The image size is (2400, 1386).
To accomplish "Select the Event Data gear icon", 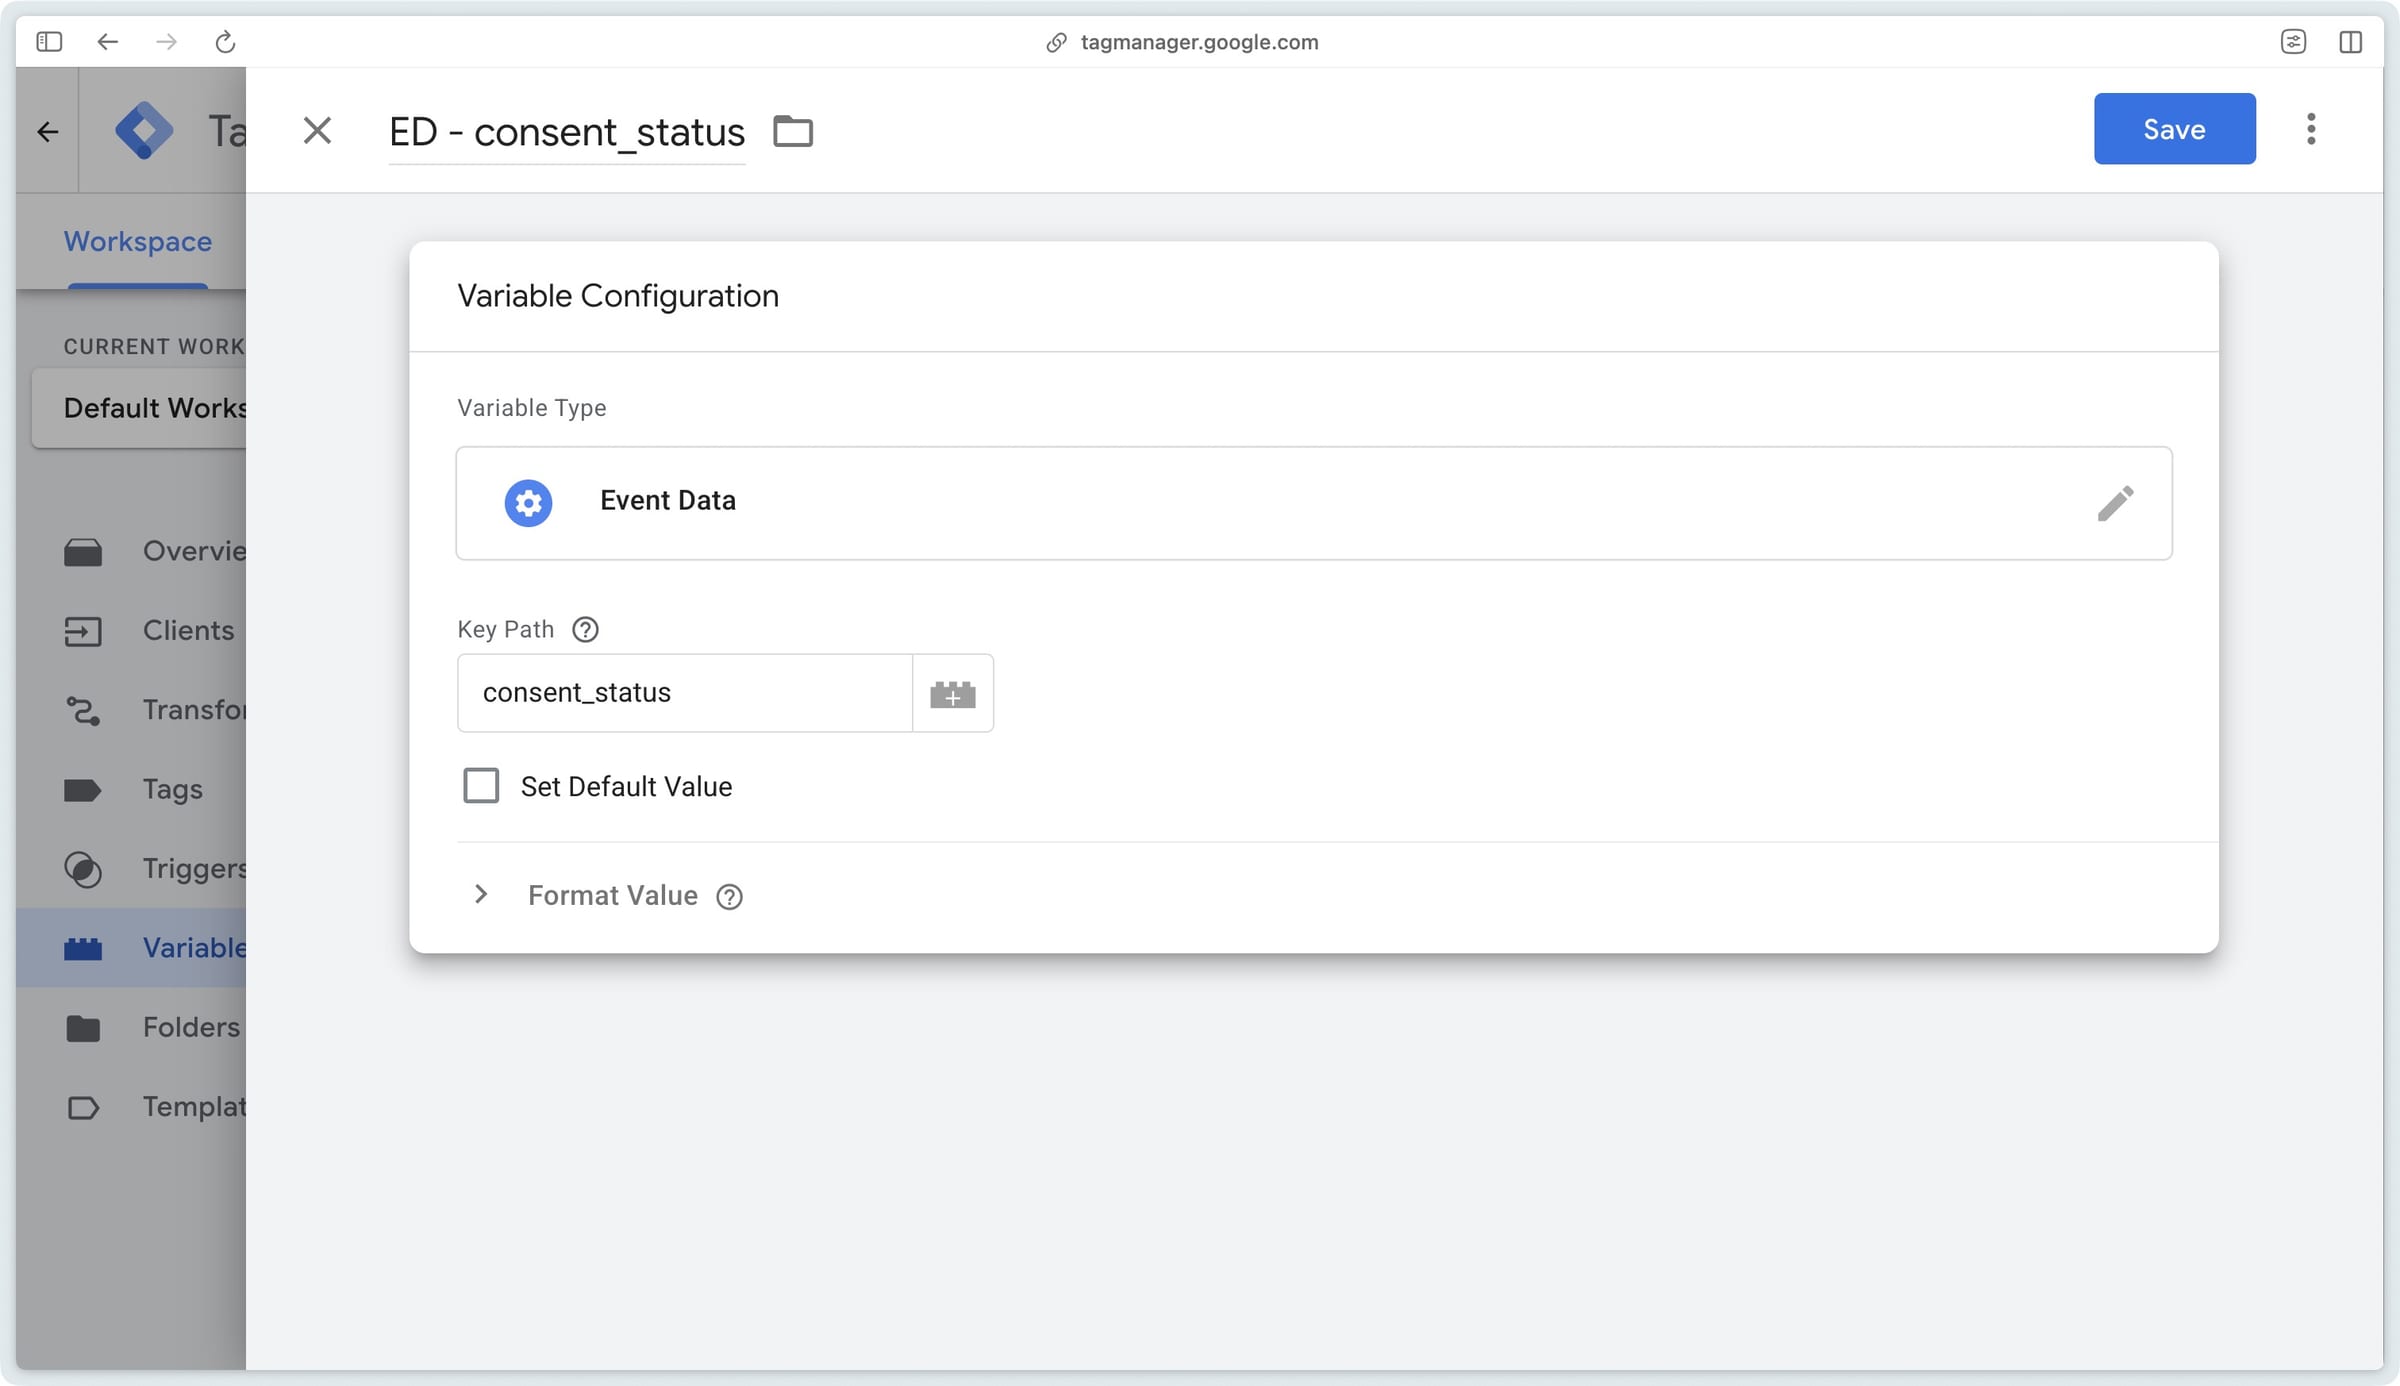I will [528, 502].
